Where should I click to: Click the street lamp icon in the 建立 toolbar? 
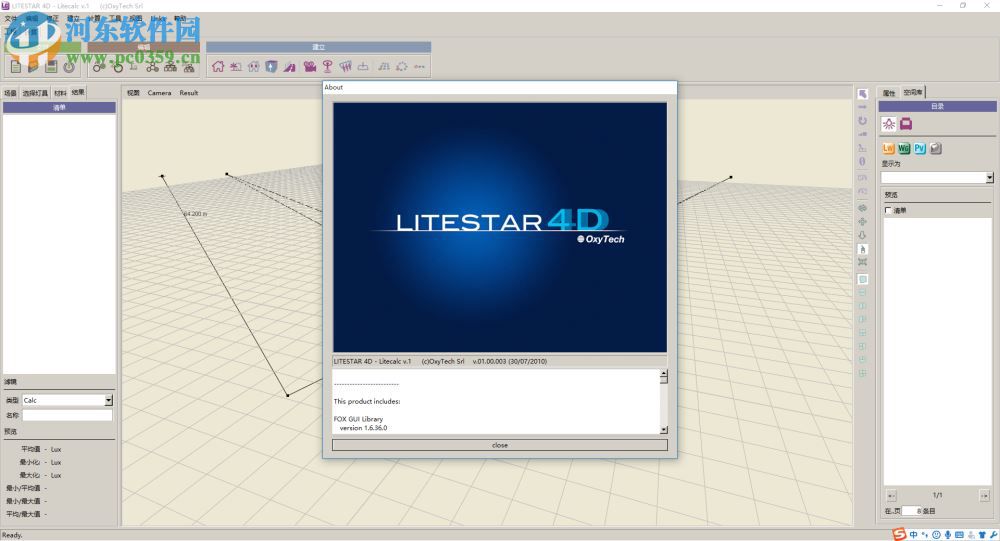pyautogui.click(x=327, y=66)
